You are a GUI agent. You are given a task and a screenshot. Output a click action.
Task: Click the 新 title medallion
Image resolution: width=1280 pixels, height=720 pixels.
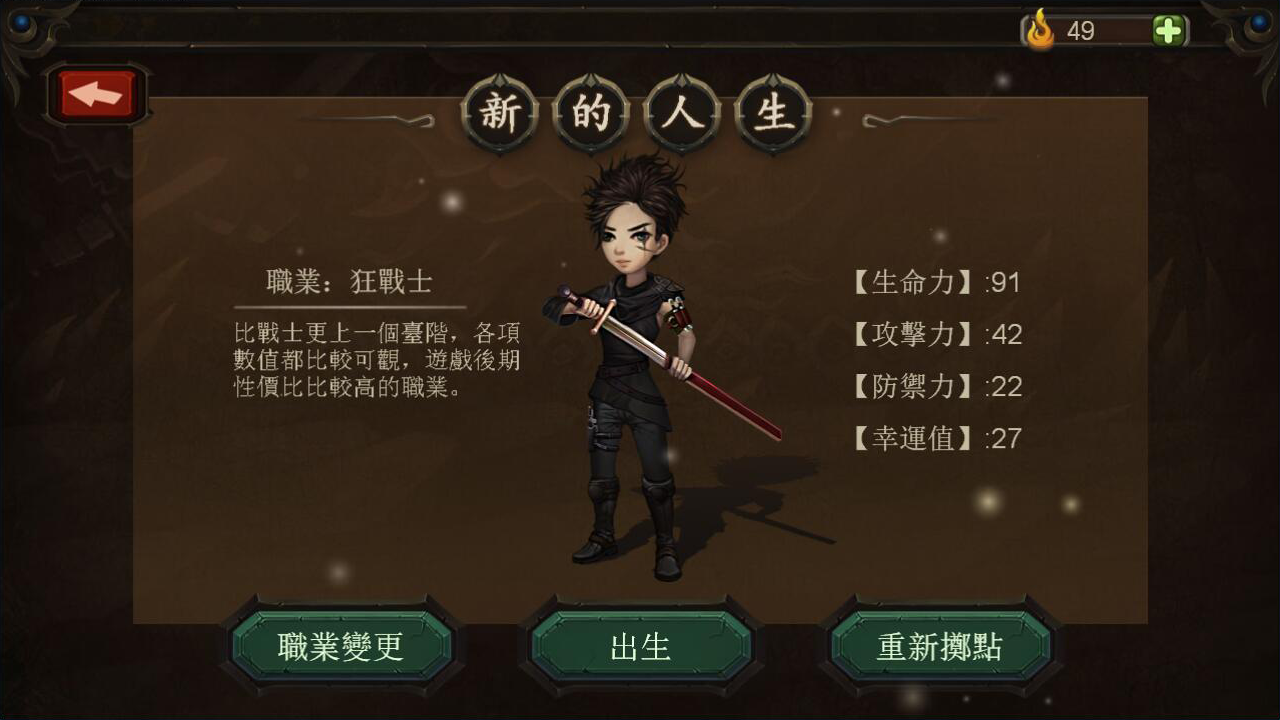click(500, 114)
